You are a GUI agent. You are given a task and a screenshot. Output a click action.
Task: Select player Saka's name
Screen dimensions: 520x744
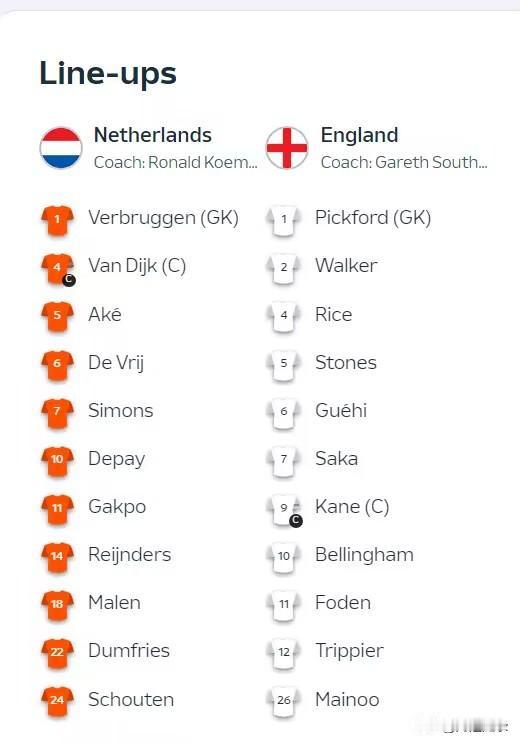336,458
